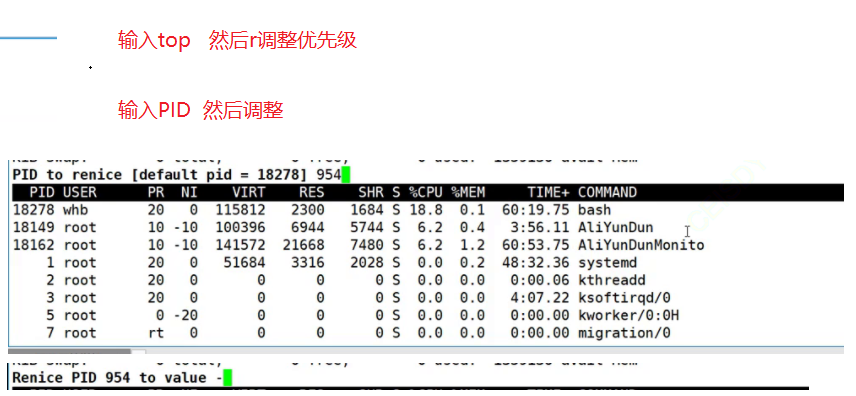Click the 3:56.11 time value

coord(540,228)
